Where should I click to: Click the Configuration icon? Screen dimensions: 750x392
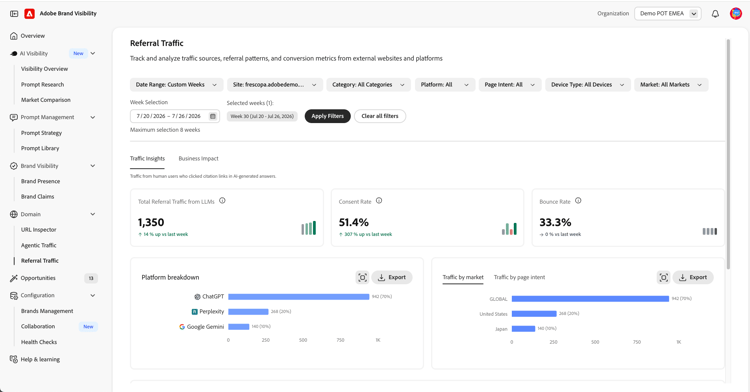[14, 295]
